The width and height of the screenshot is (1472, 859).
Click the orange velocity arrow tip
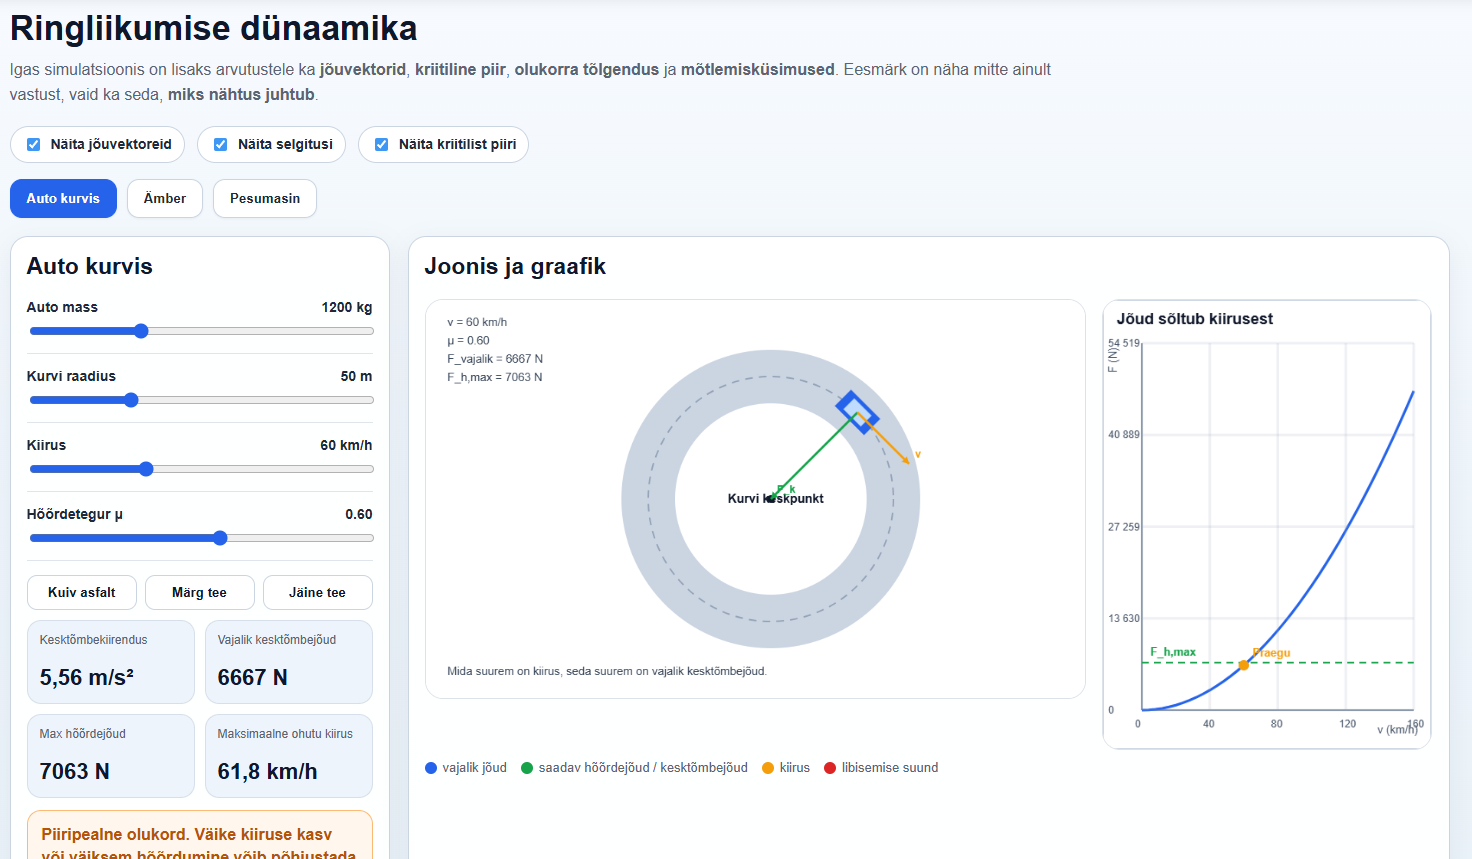[906, 460]
